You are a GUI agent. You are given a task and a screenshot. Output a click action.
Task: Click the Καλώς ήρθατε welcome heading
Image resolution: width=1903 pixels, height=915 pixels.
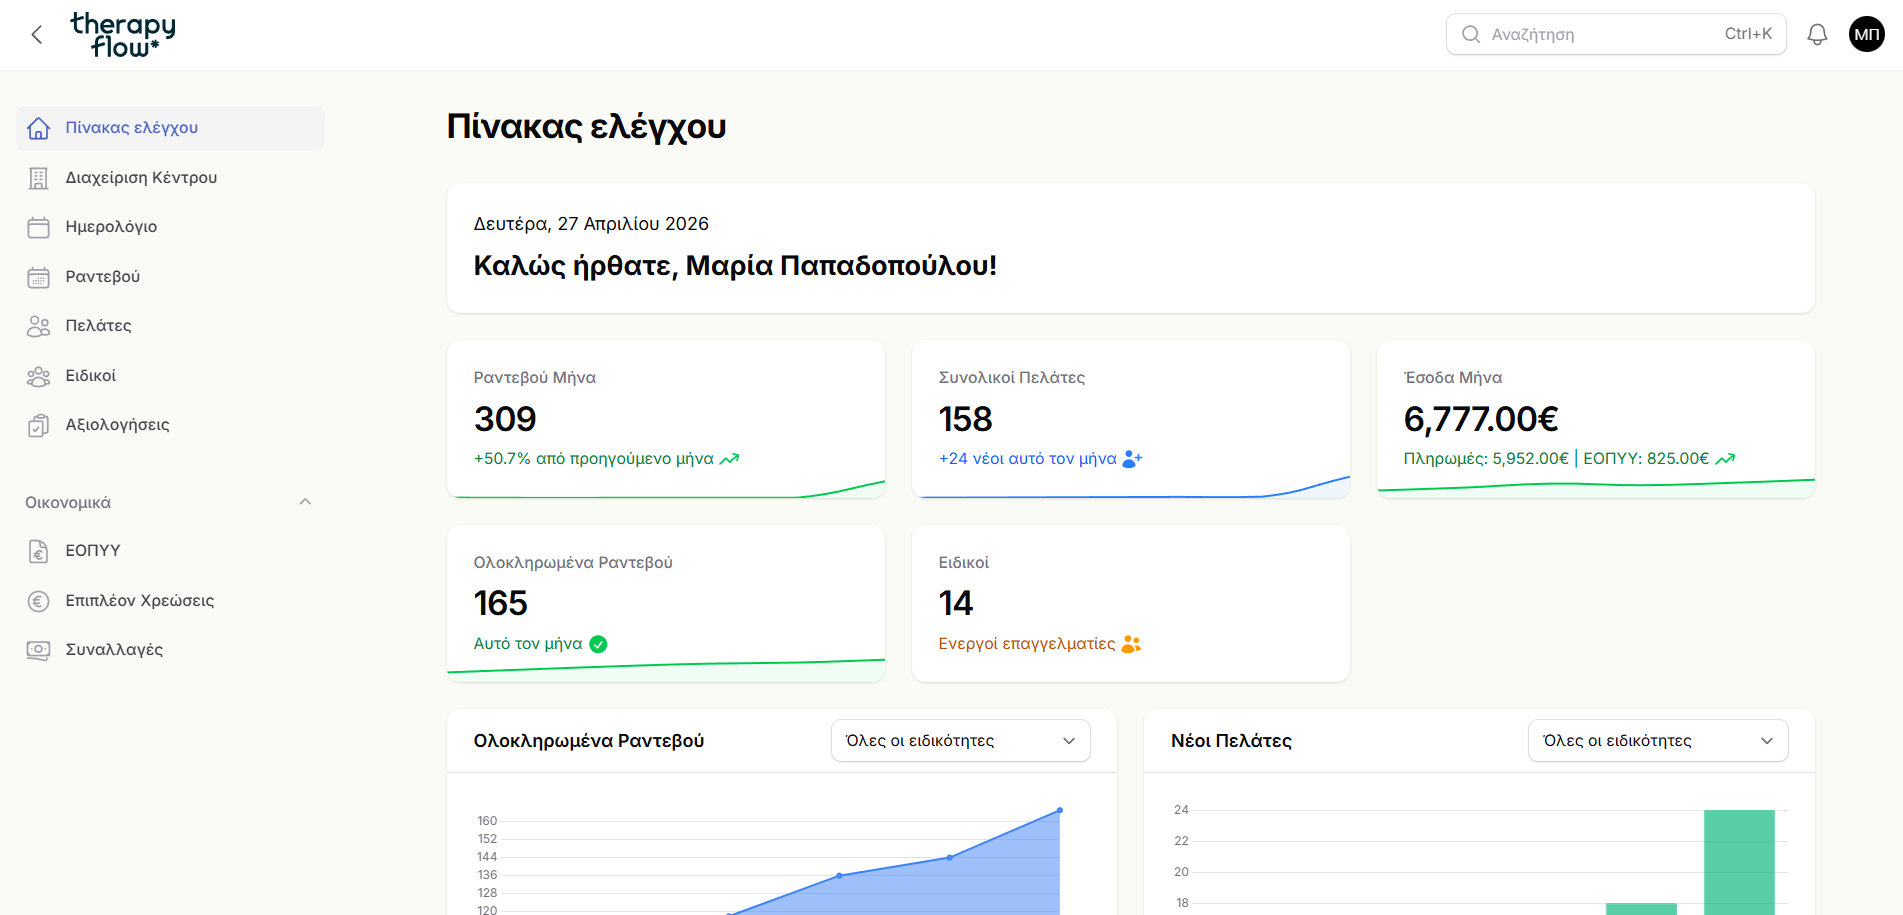735,266
